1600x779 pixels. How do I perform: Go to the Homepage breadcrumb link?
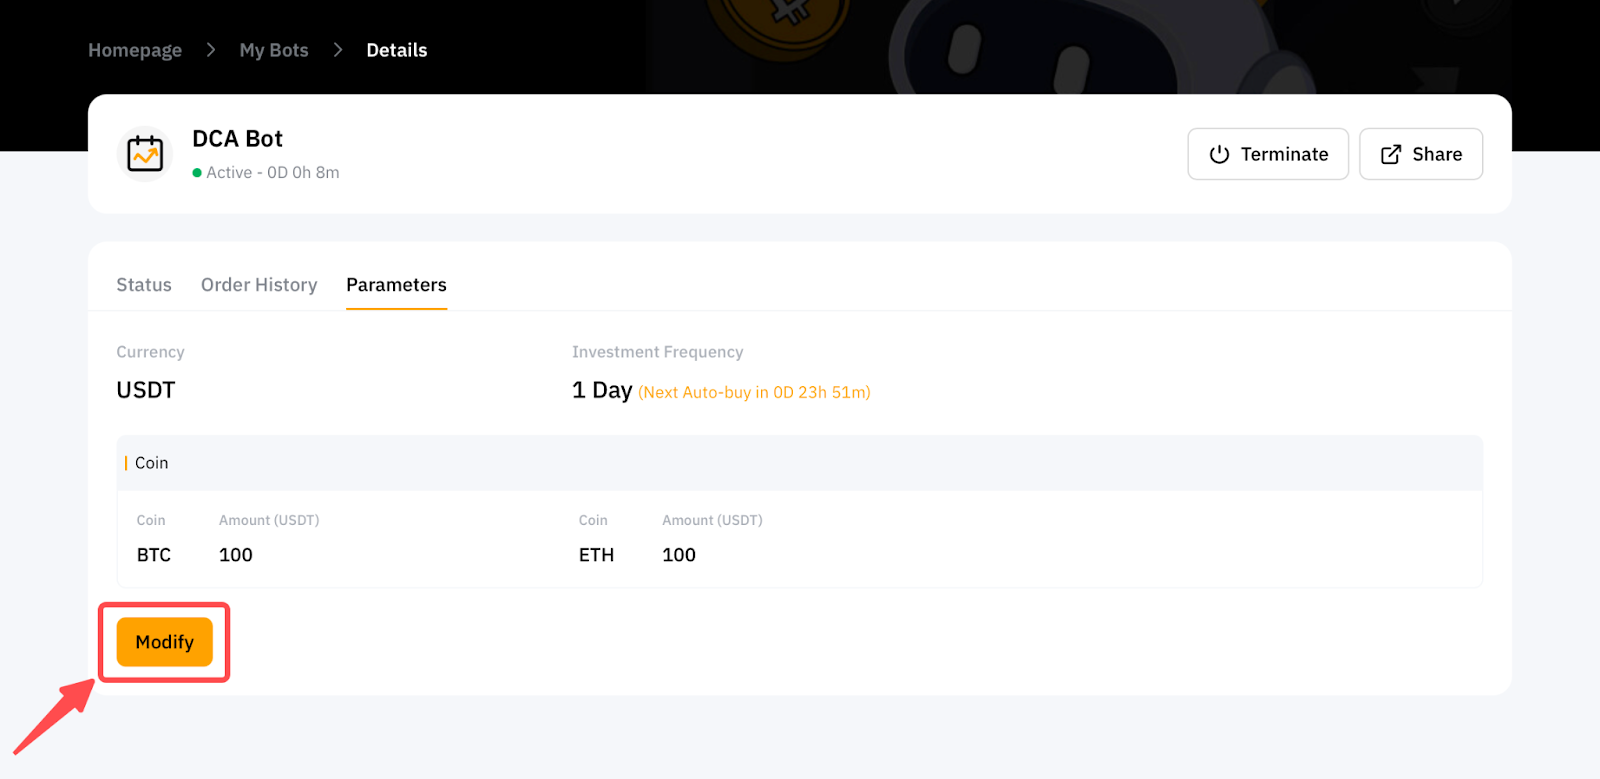pyautogui.click(x=135, y=50)
